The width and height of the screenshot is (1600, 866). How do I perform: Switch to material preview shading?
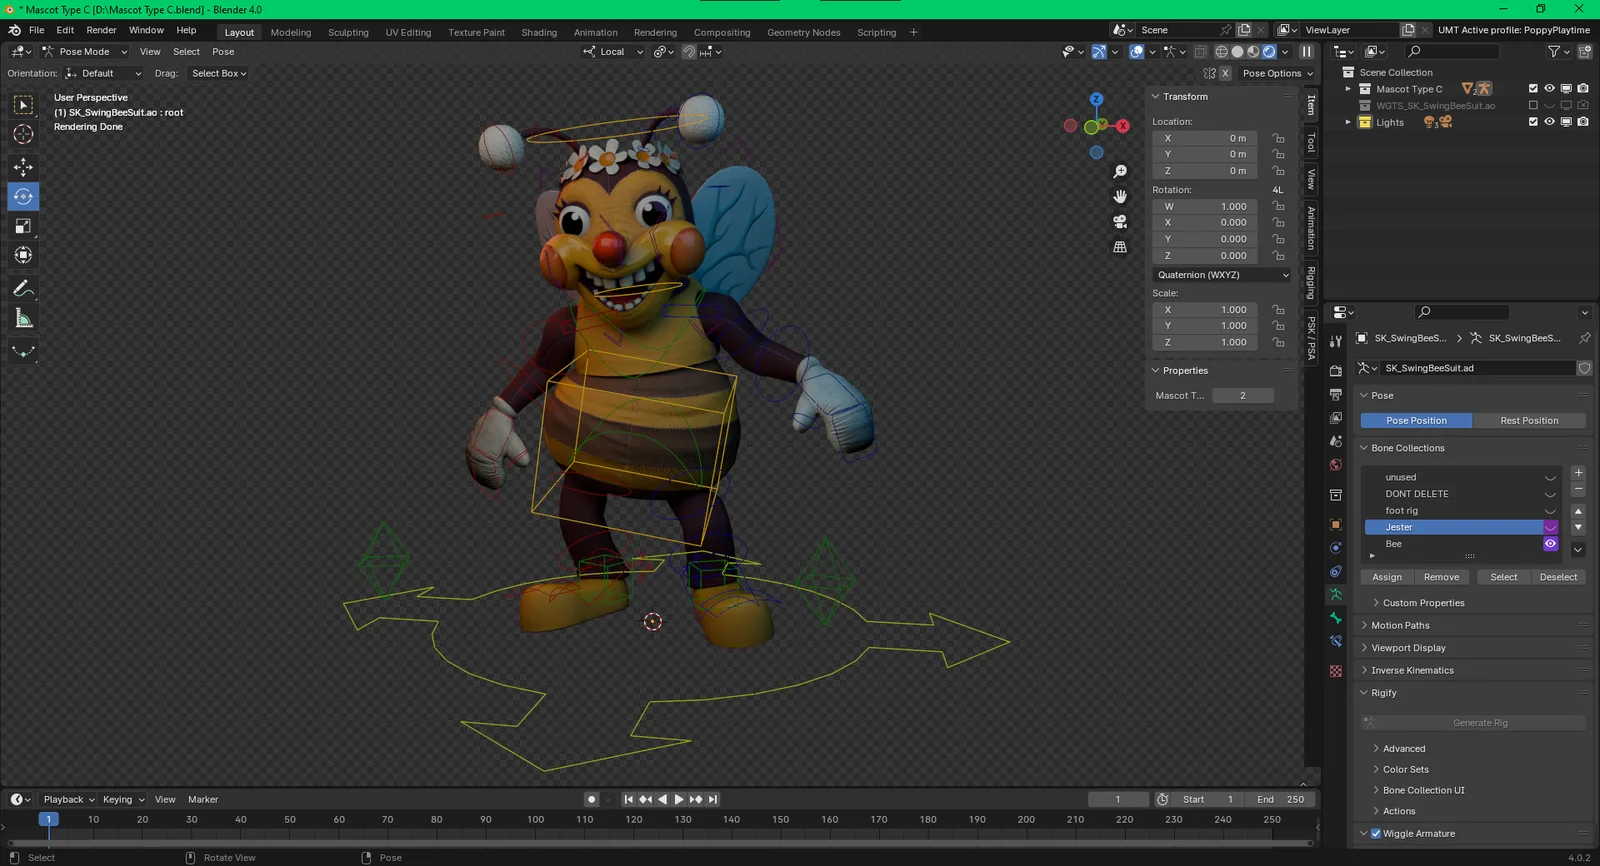1253,52
